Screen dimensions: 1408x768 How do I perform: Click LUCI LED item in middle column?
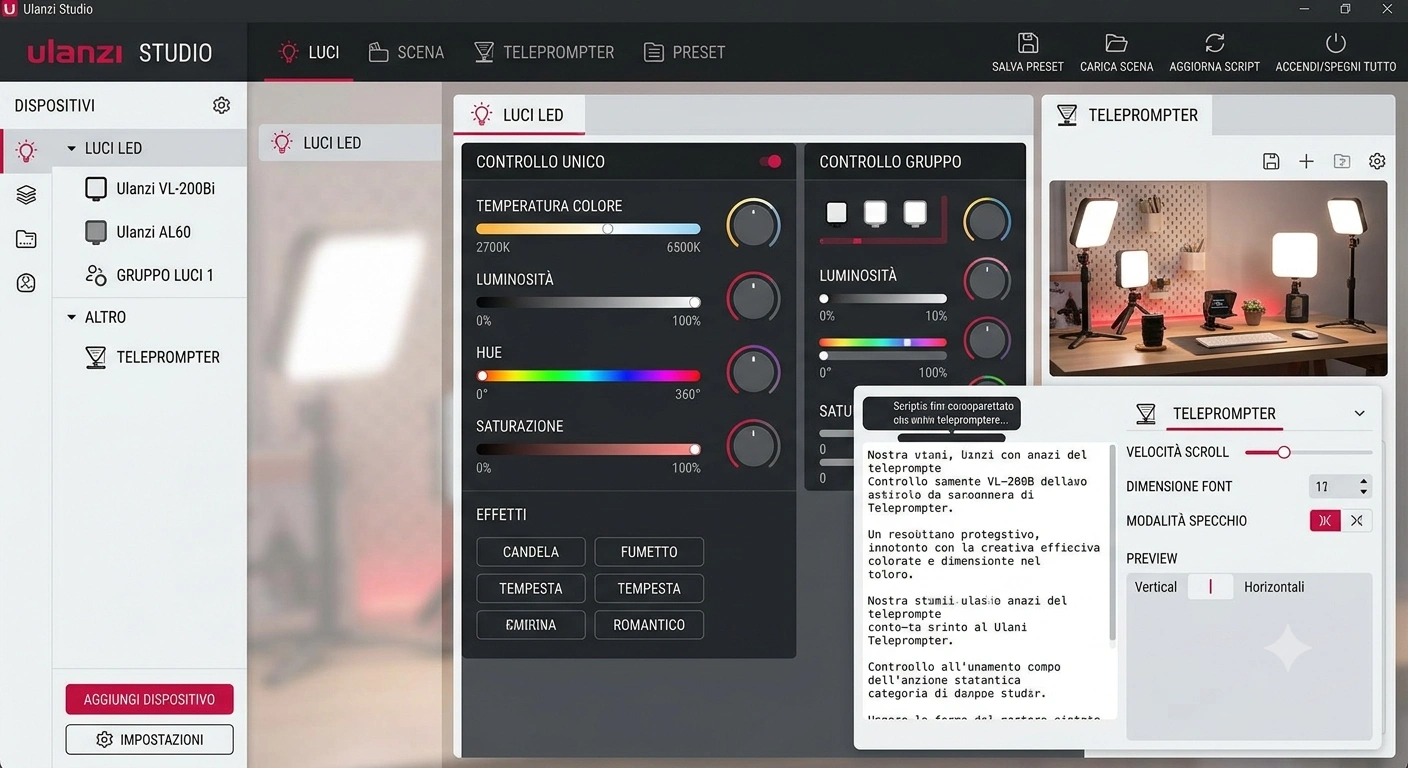tap(350, 142)
